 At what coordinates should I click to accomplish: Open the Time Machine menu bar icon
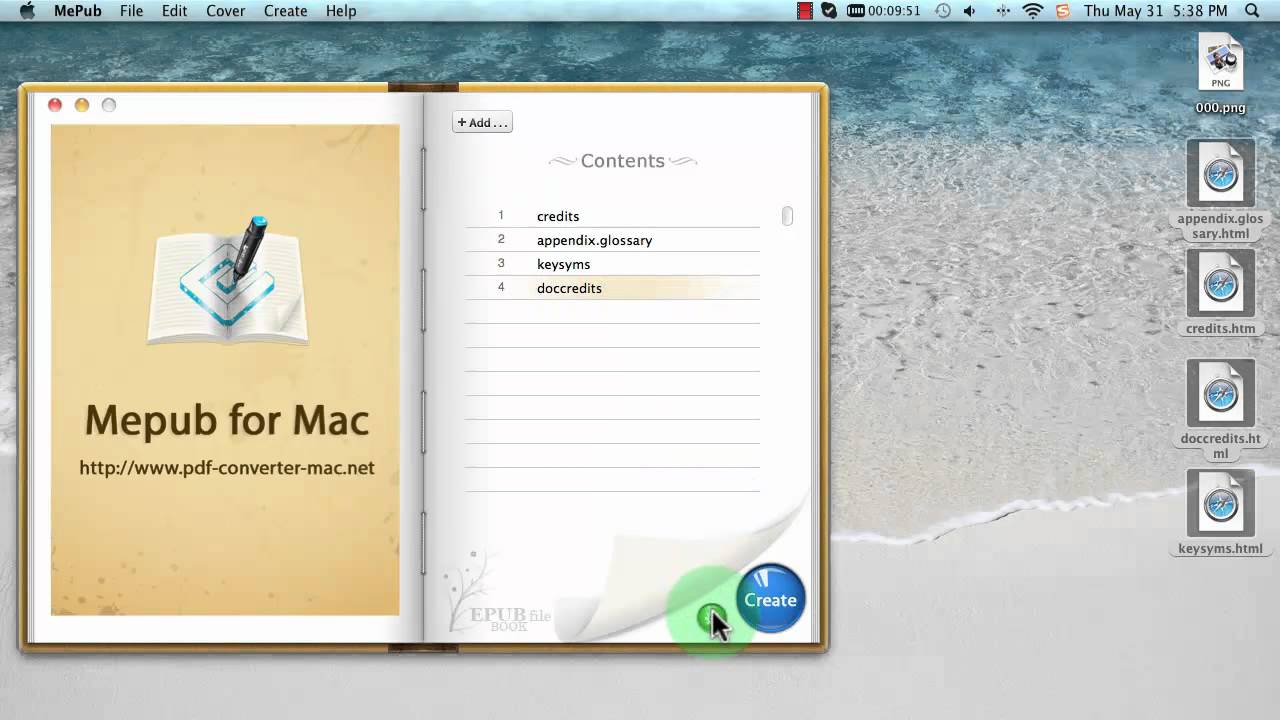[x=943, y=11]
